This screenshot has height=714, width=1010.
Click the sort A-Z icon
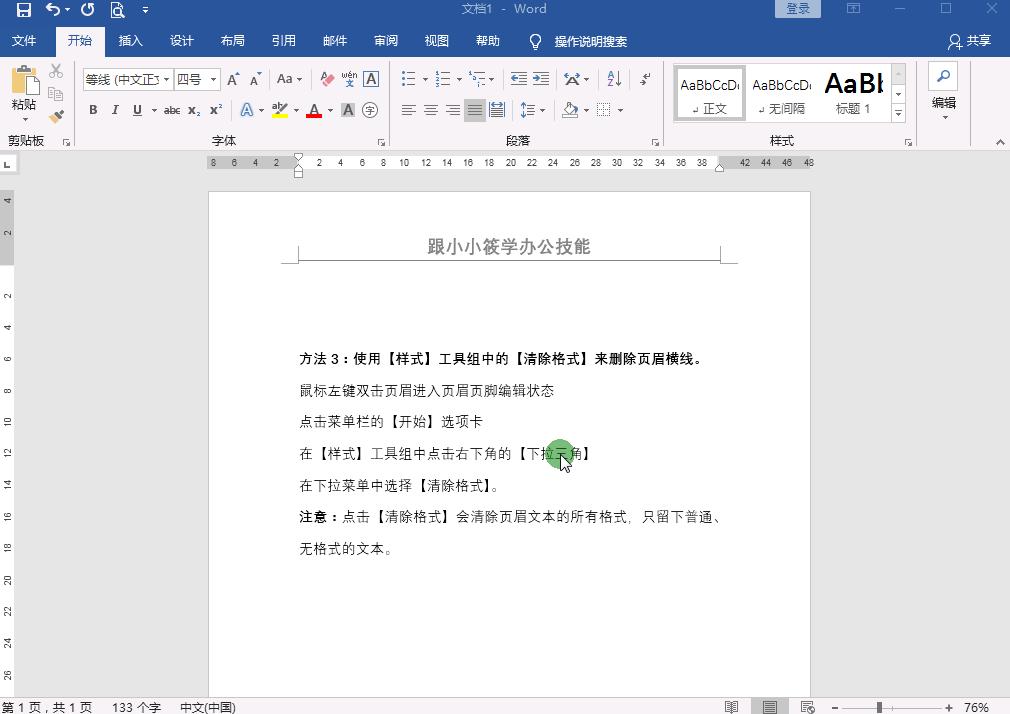point(612,78)
